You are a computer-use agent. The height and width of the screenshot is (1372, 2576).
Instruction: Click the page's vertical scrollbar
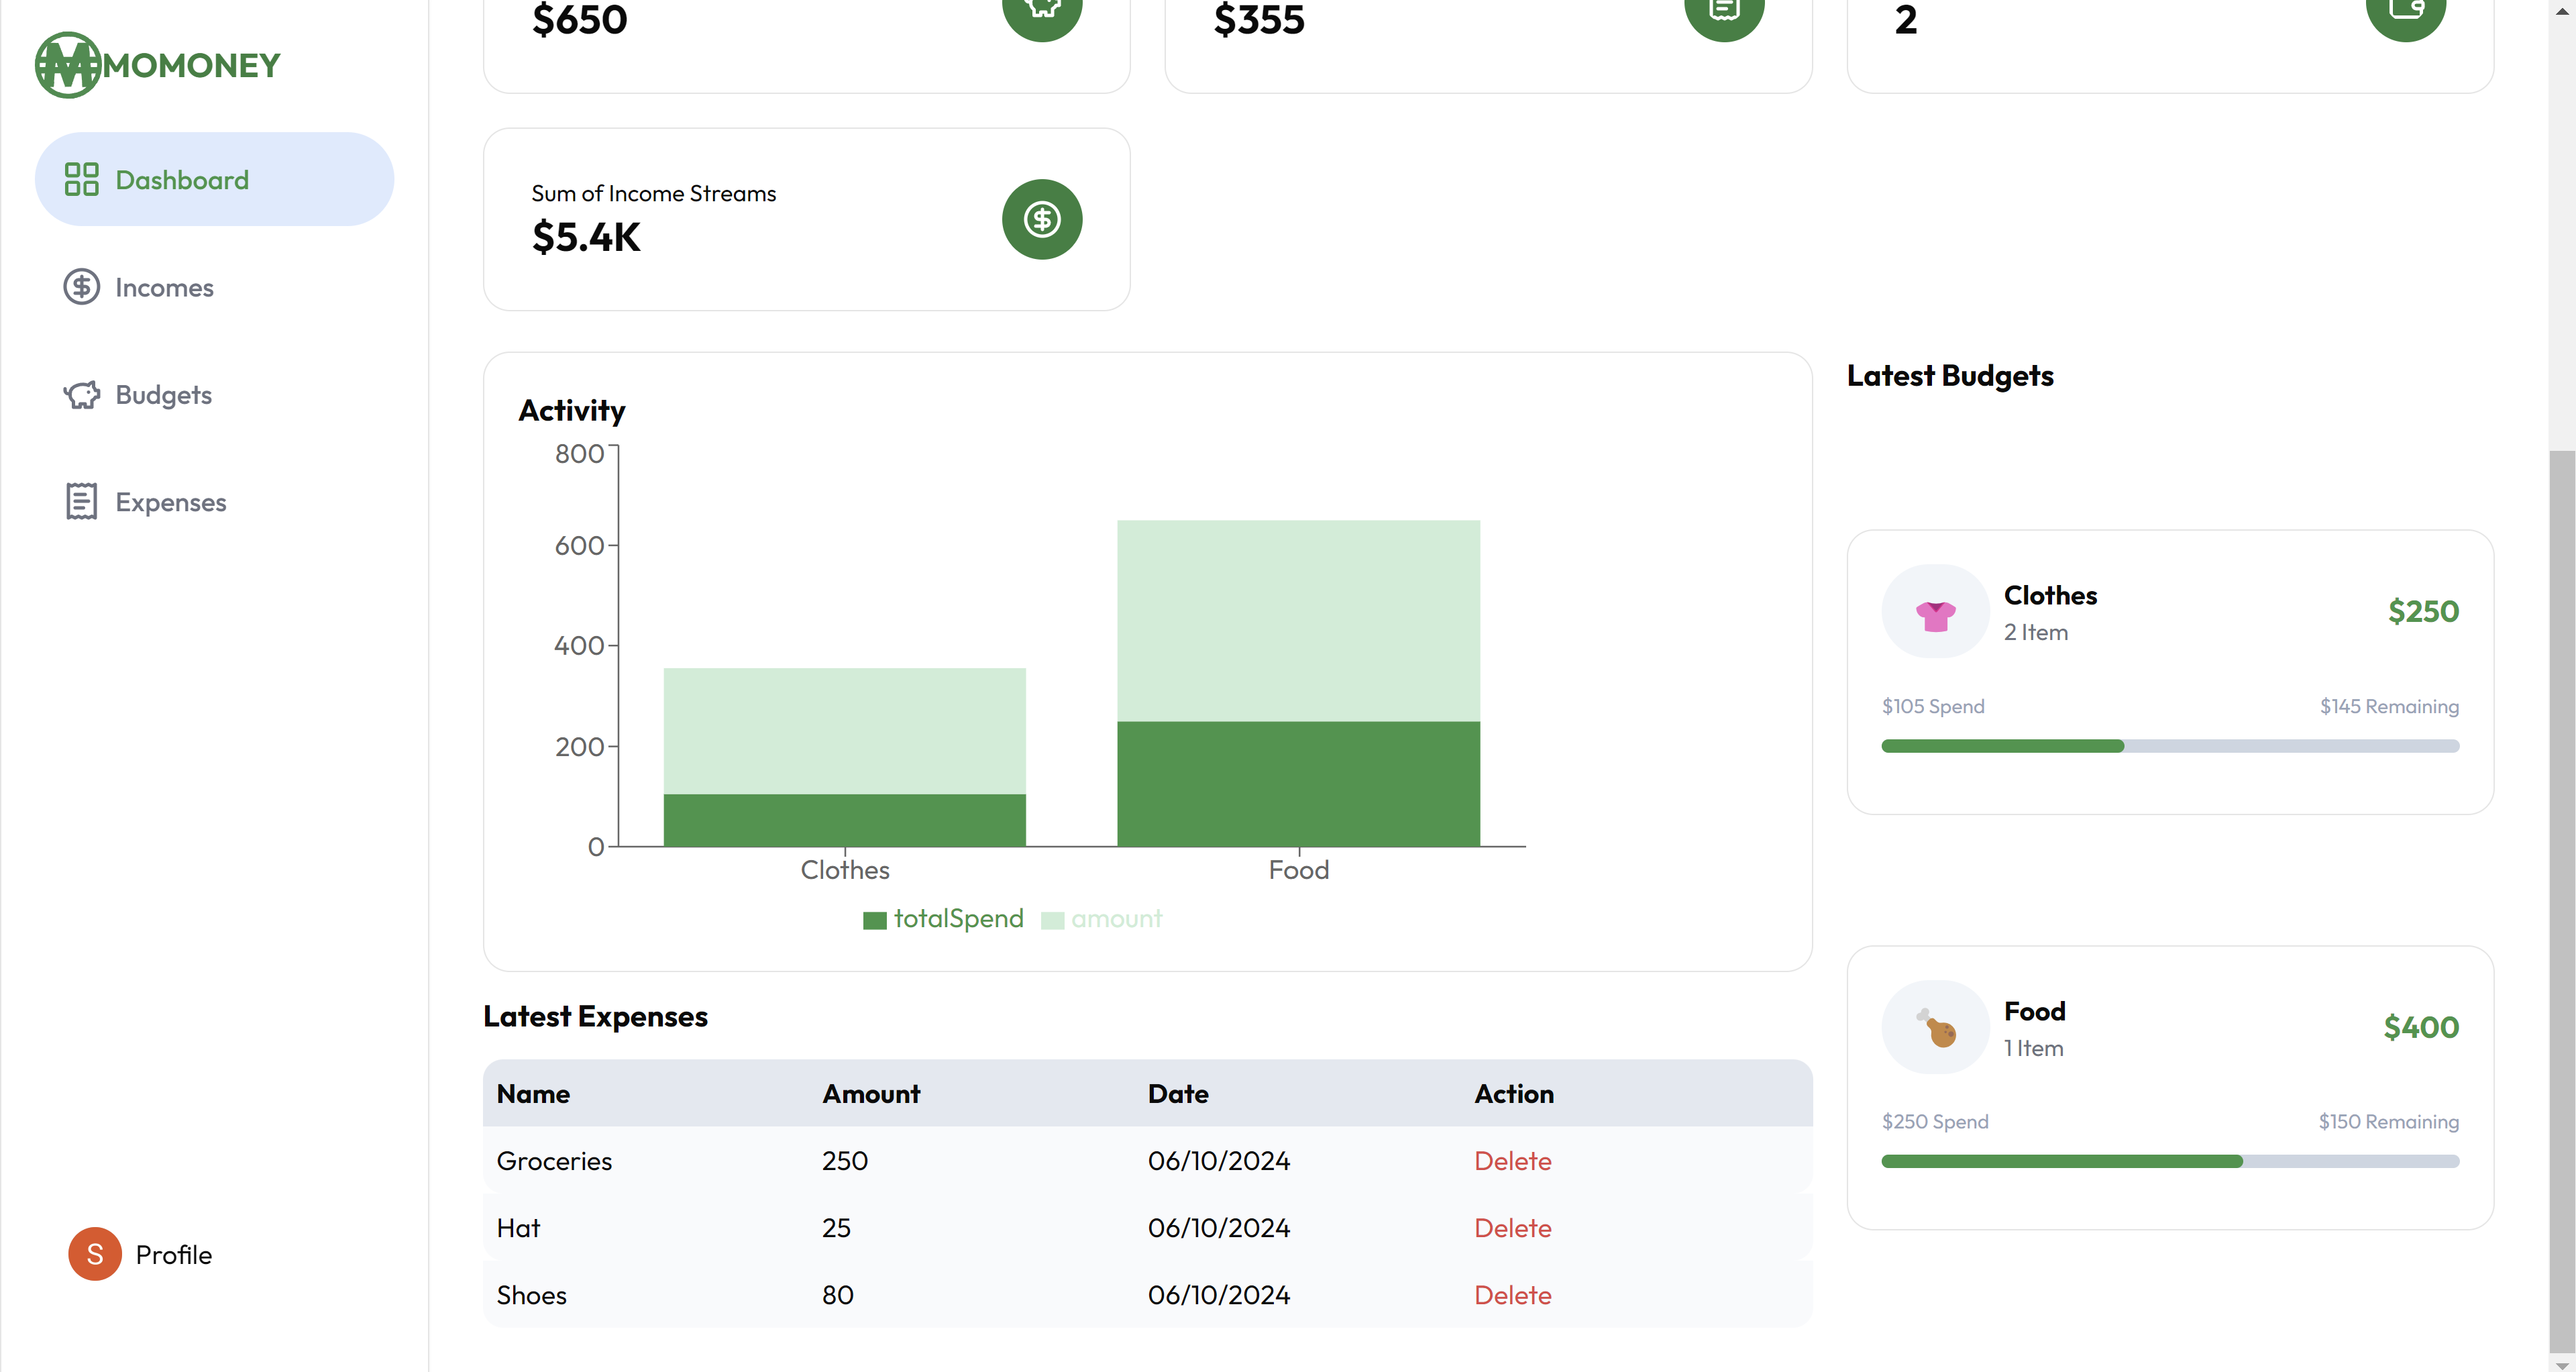tap(2561, 900)
